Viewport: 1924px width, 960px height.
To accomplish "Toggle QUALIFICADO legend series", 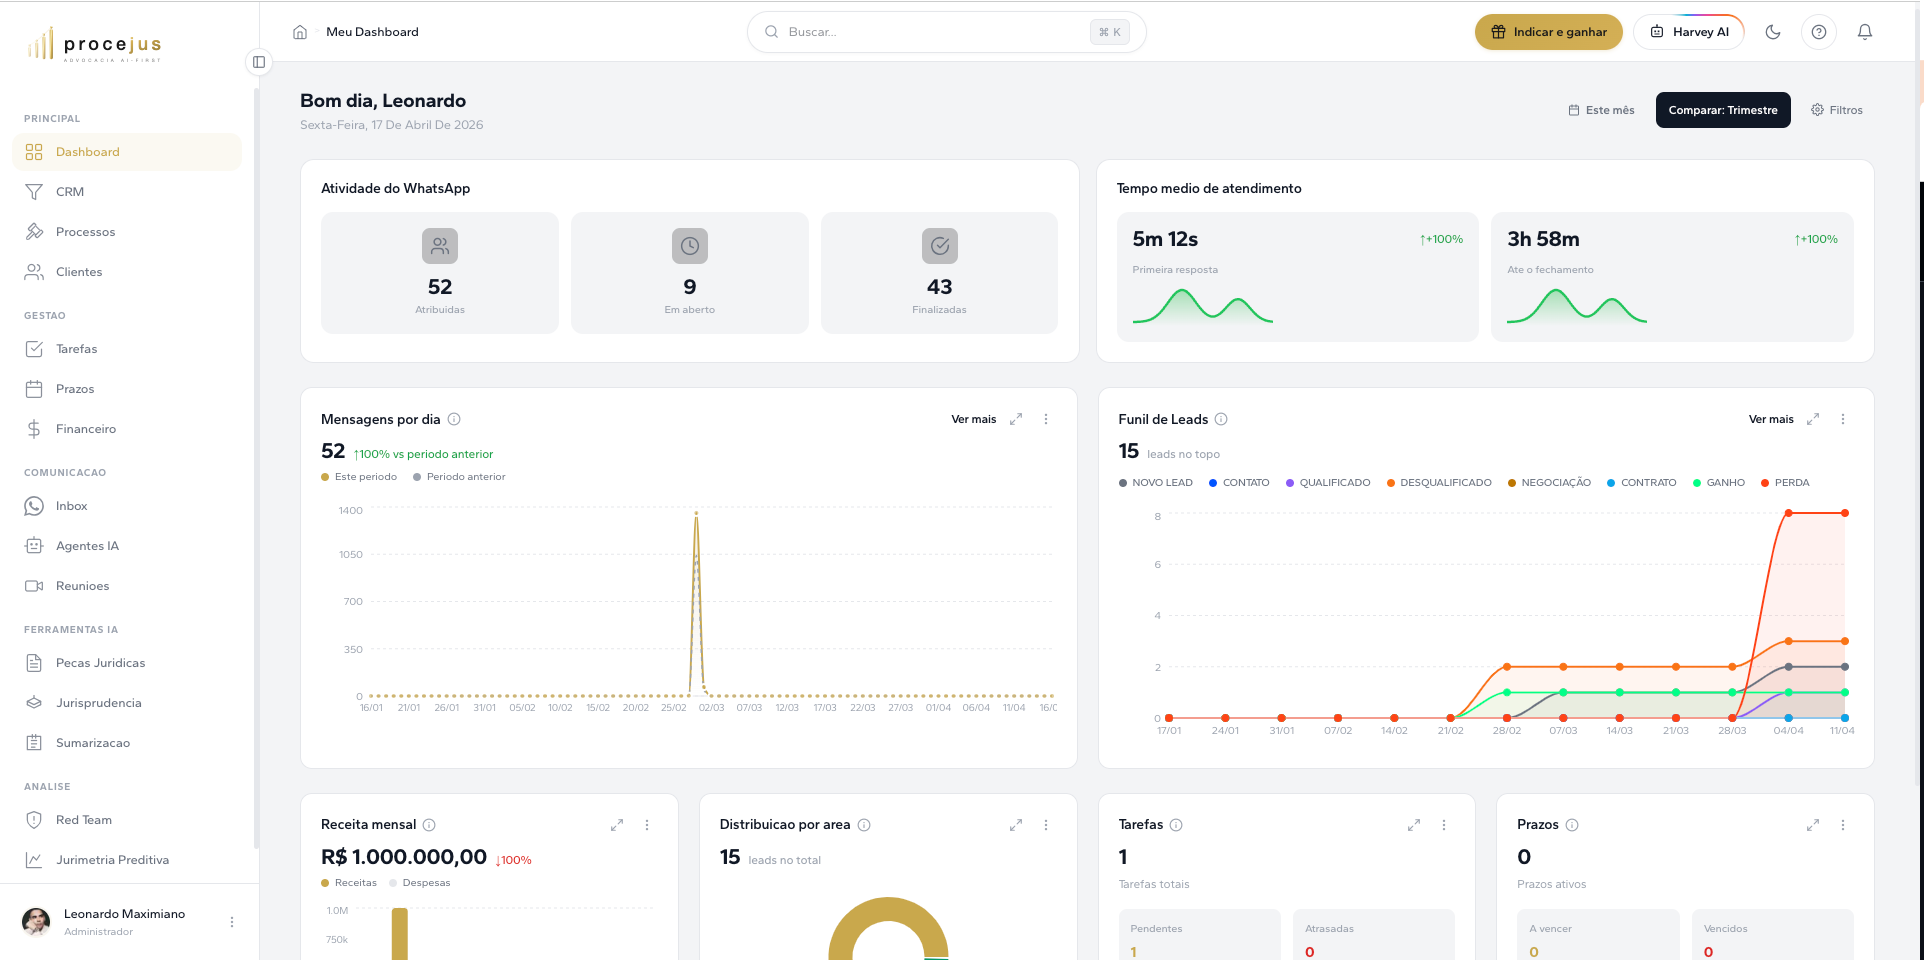I will (1328, 483).
